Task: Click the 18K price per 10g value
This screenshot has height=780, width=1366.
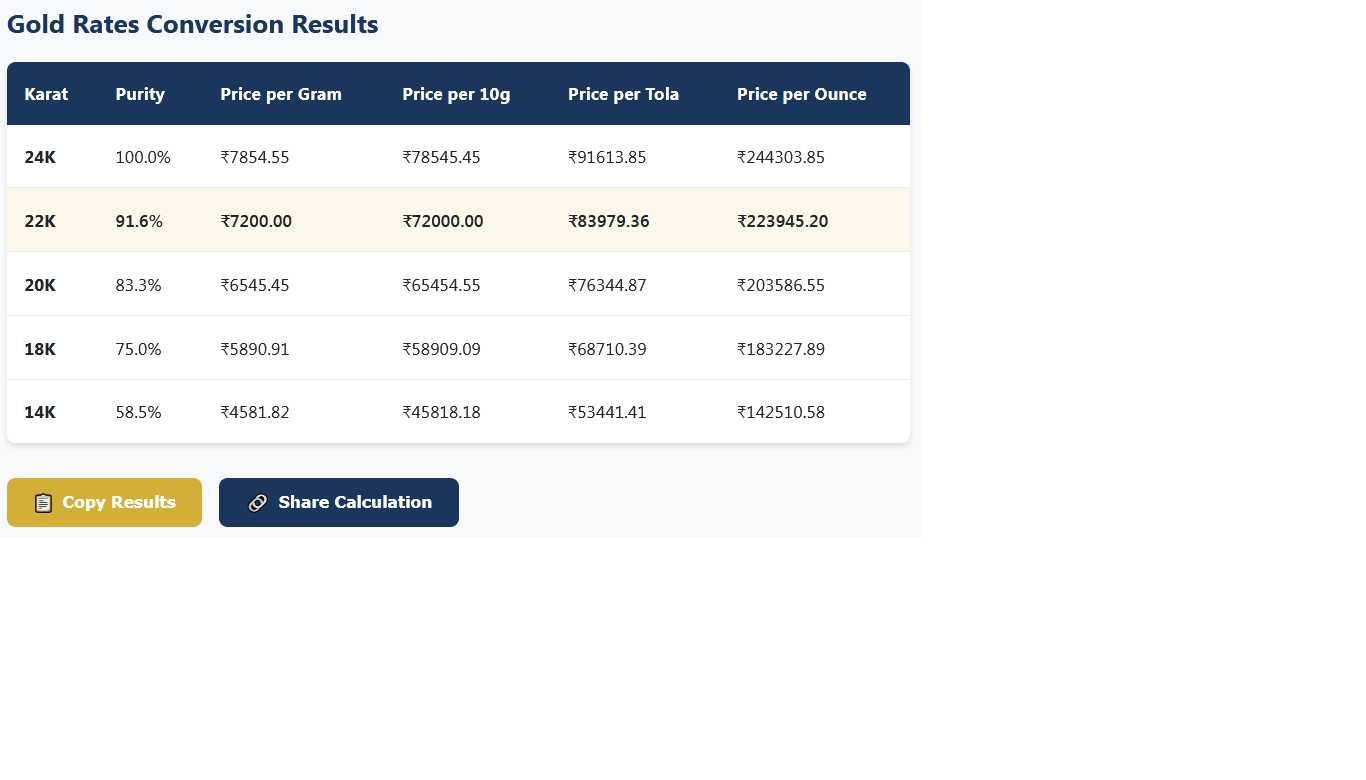Action: pyautogui.click(x=441, y=349)
